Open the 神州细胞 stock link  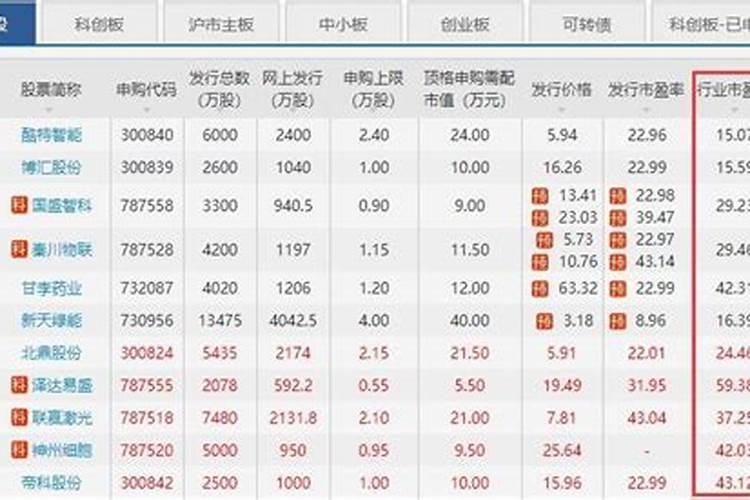[x=62, y=450]
